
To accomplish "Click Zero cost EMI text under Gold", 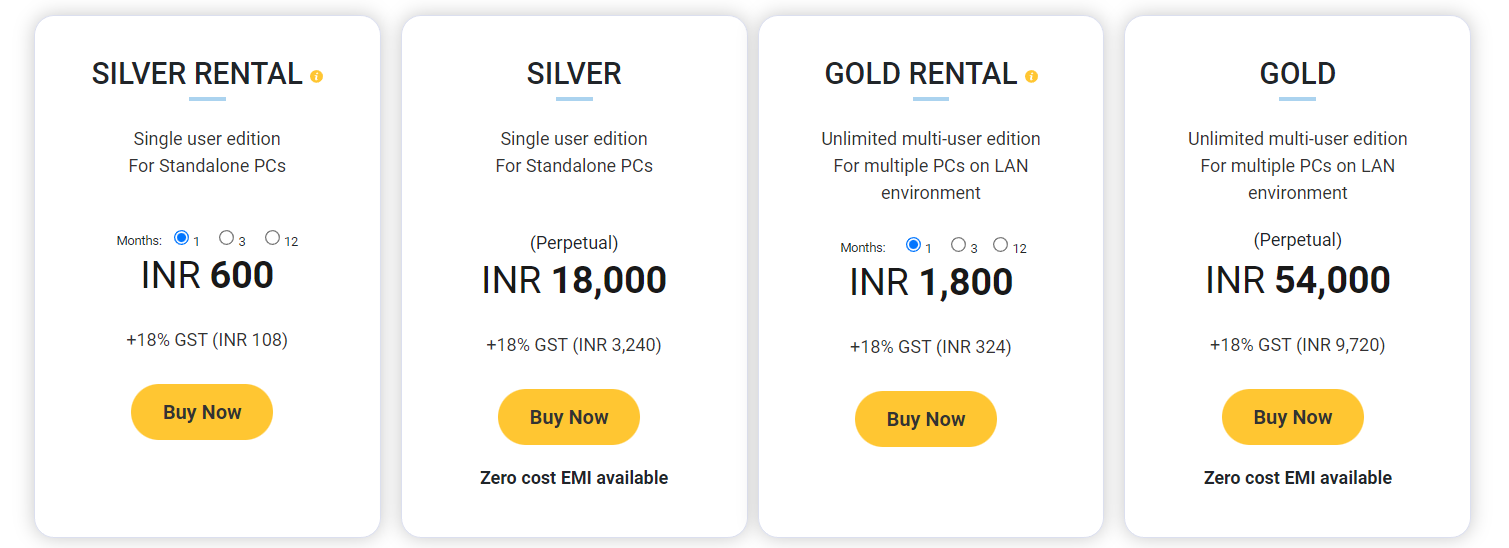I will (x=1298, y=478).
